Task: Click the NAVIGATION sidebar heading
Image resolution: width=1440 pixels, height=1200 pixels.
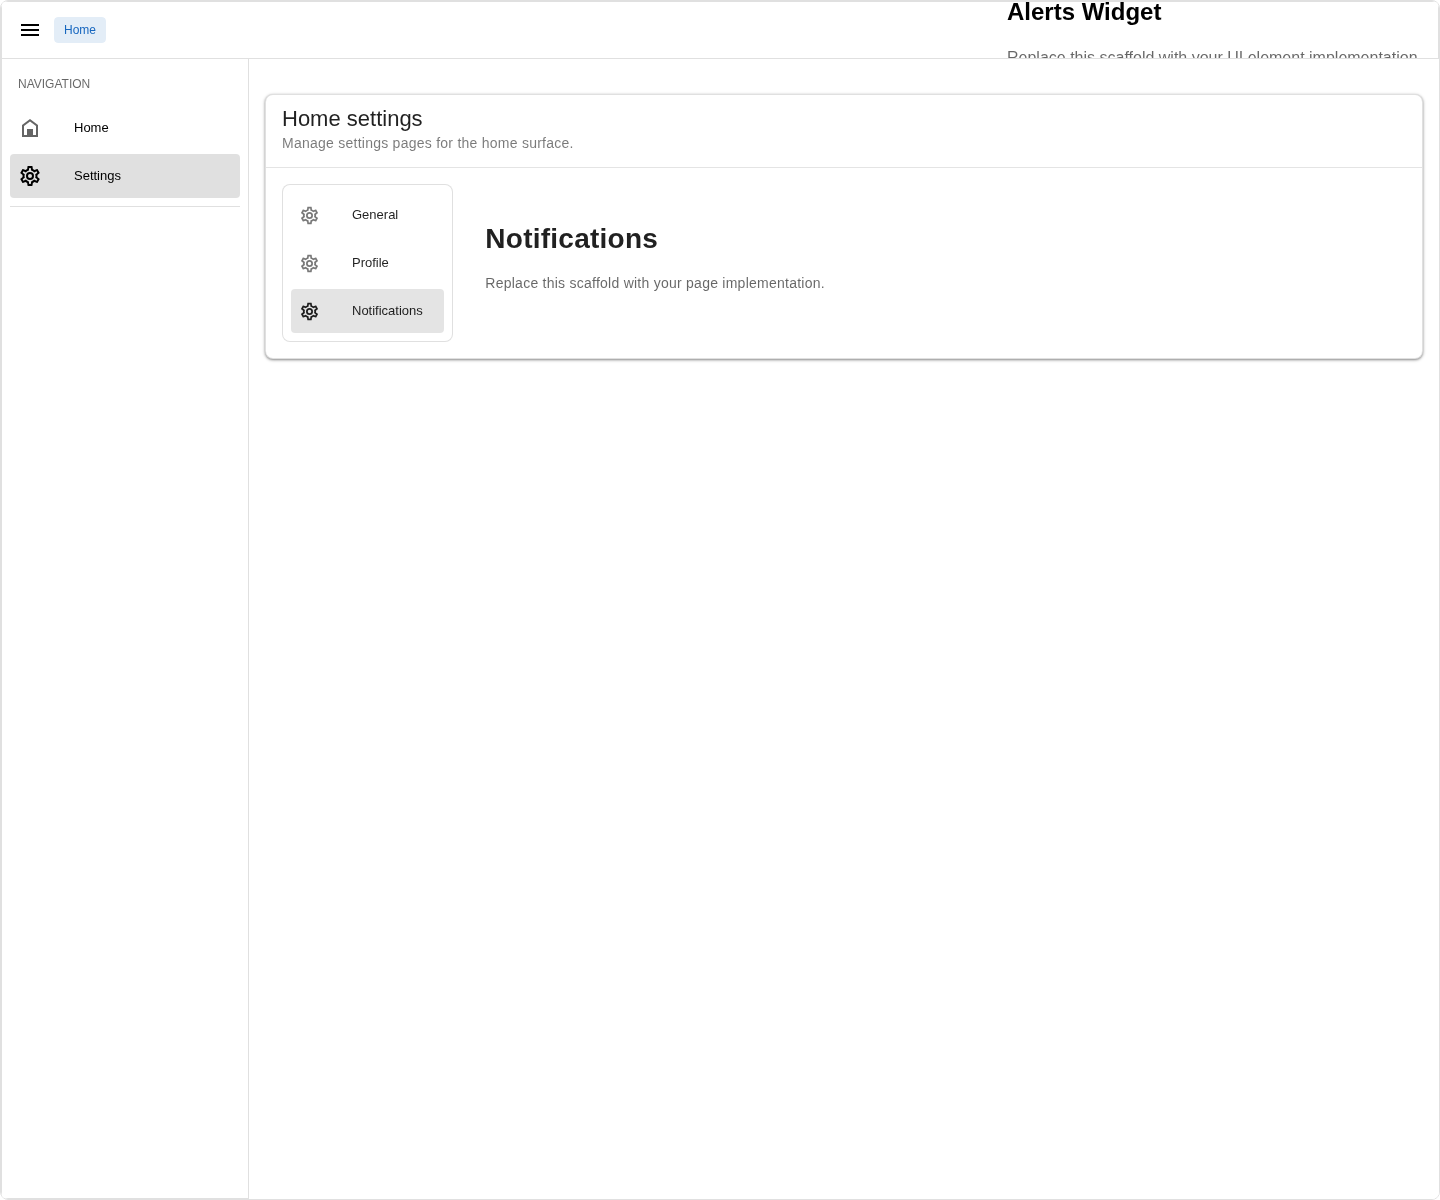Action: pos(54,84)
